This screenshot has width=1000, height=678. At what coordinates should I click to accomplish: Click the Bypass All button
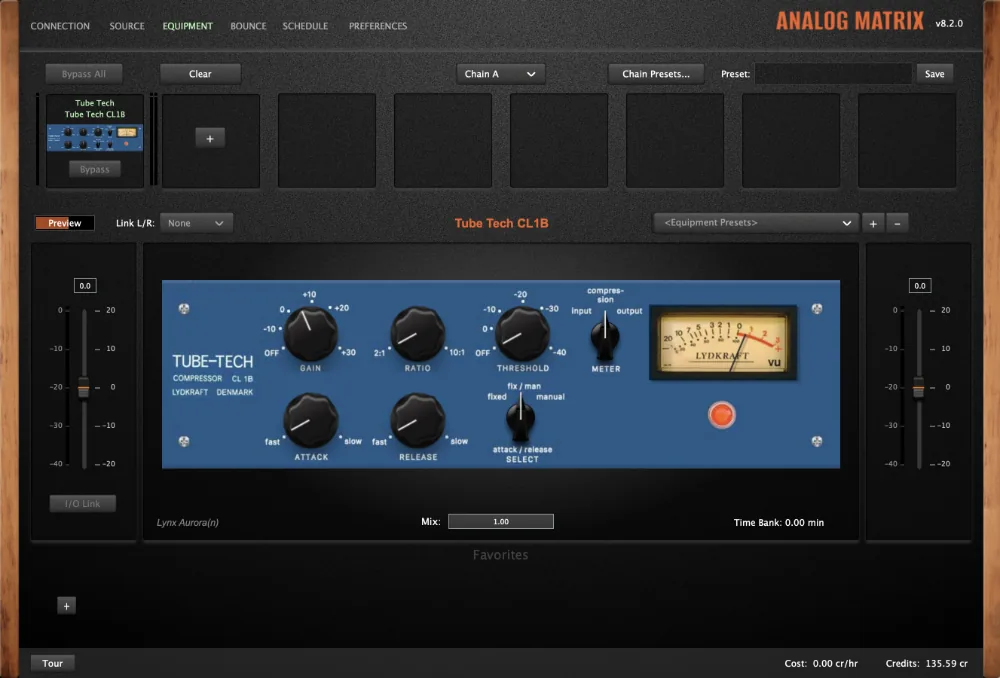(x=84, y=74)
